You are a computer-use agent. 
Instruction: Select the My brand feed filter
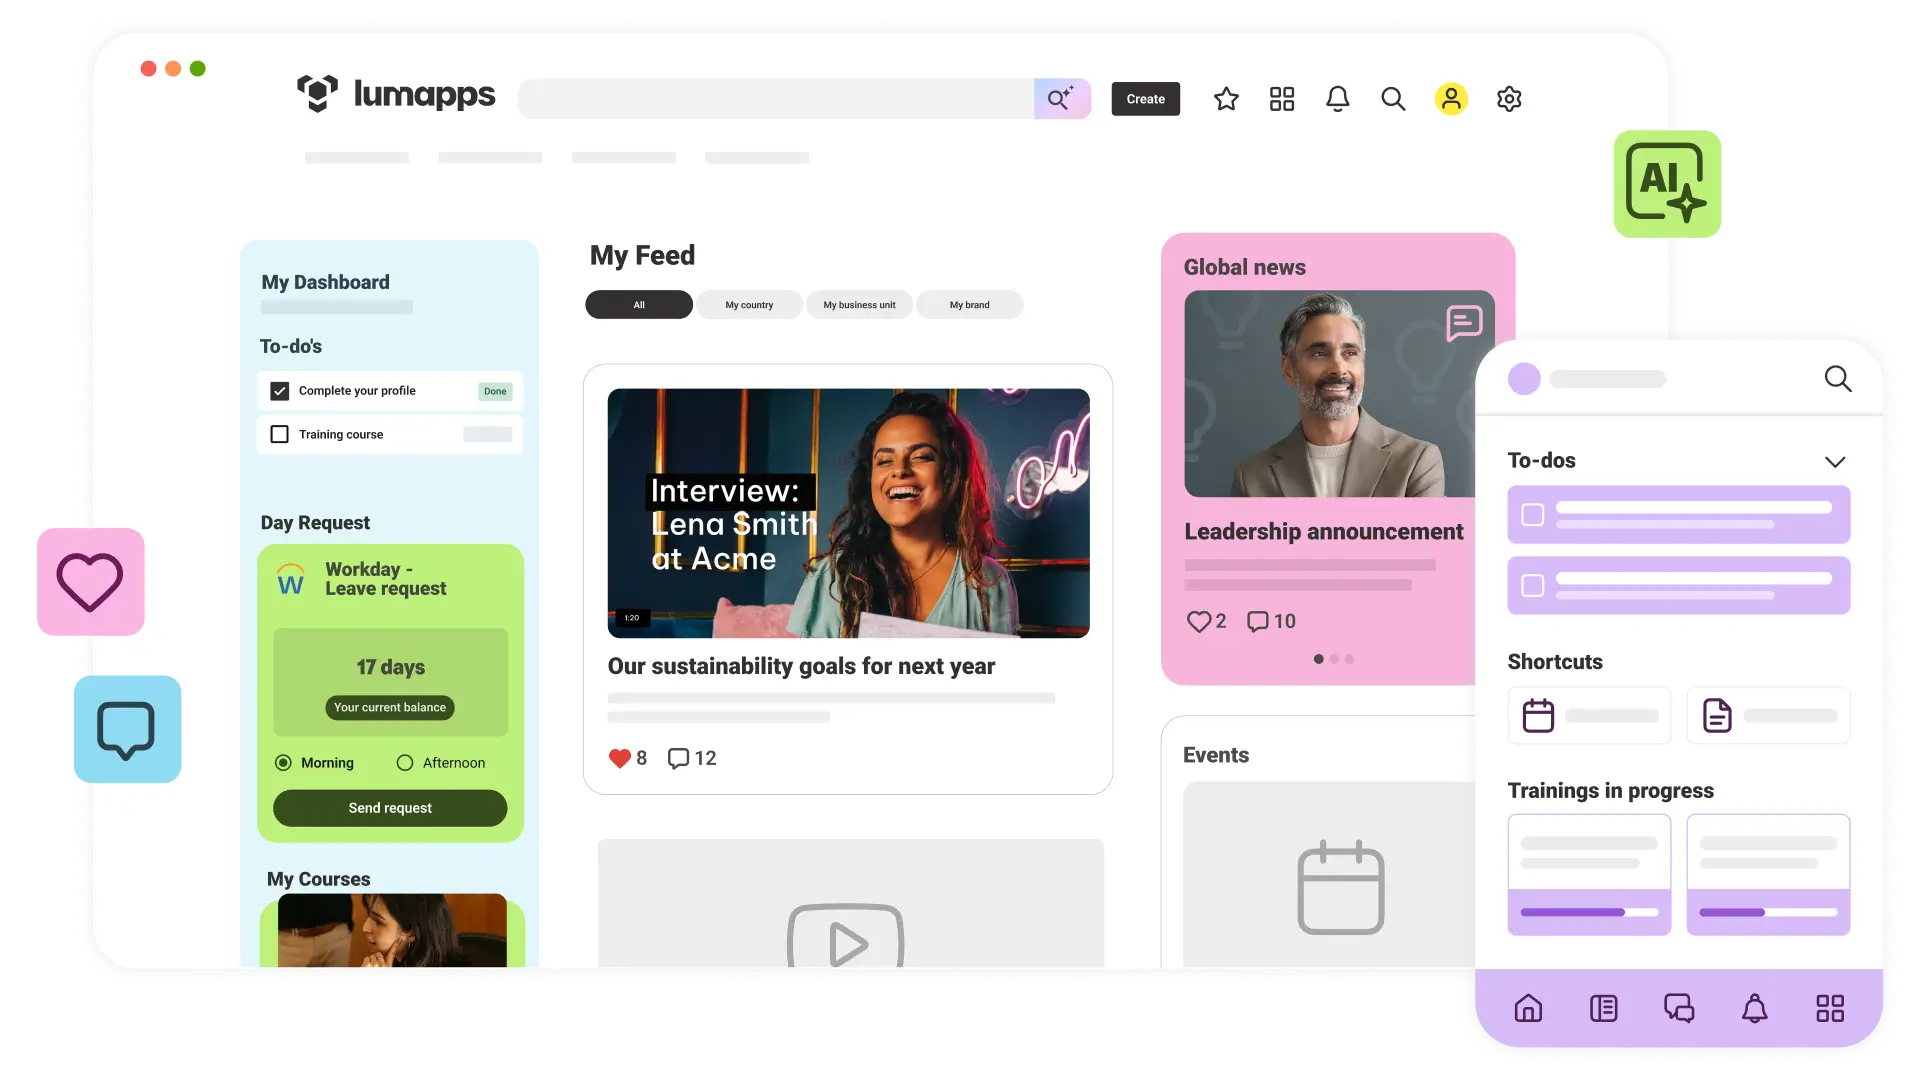coord(969,305)
